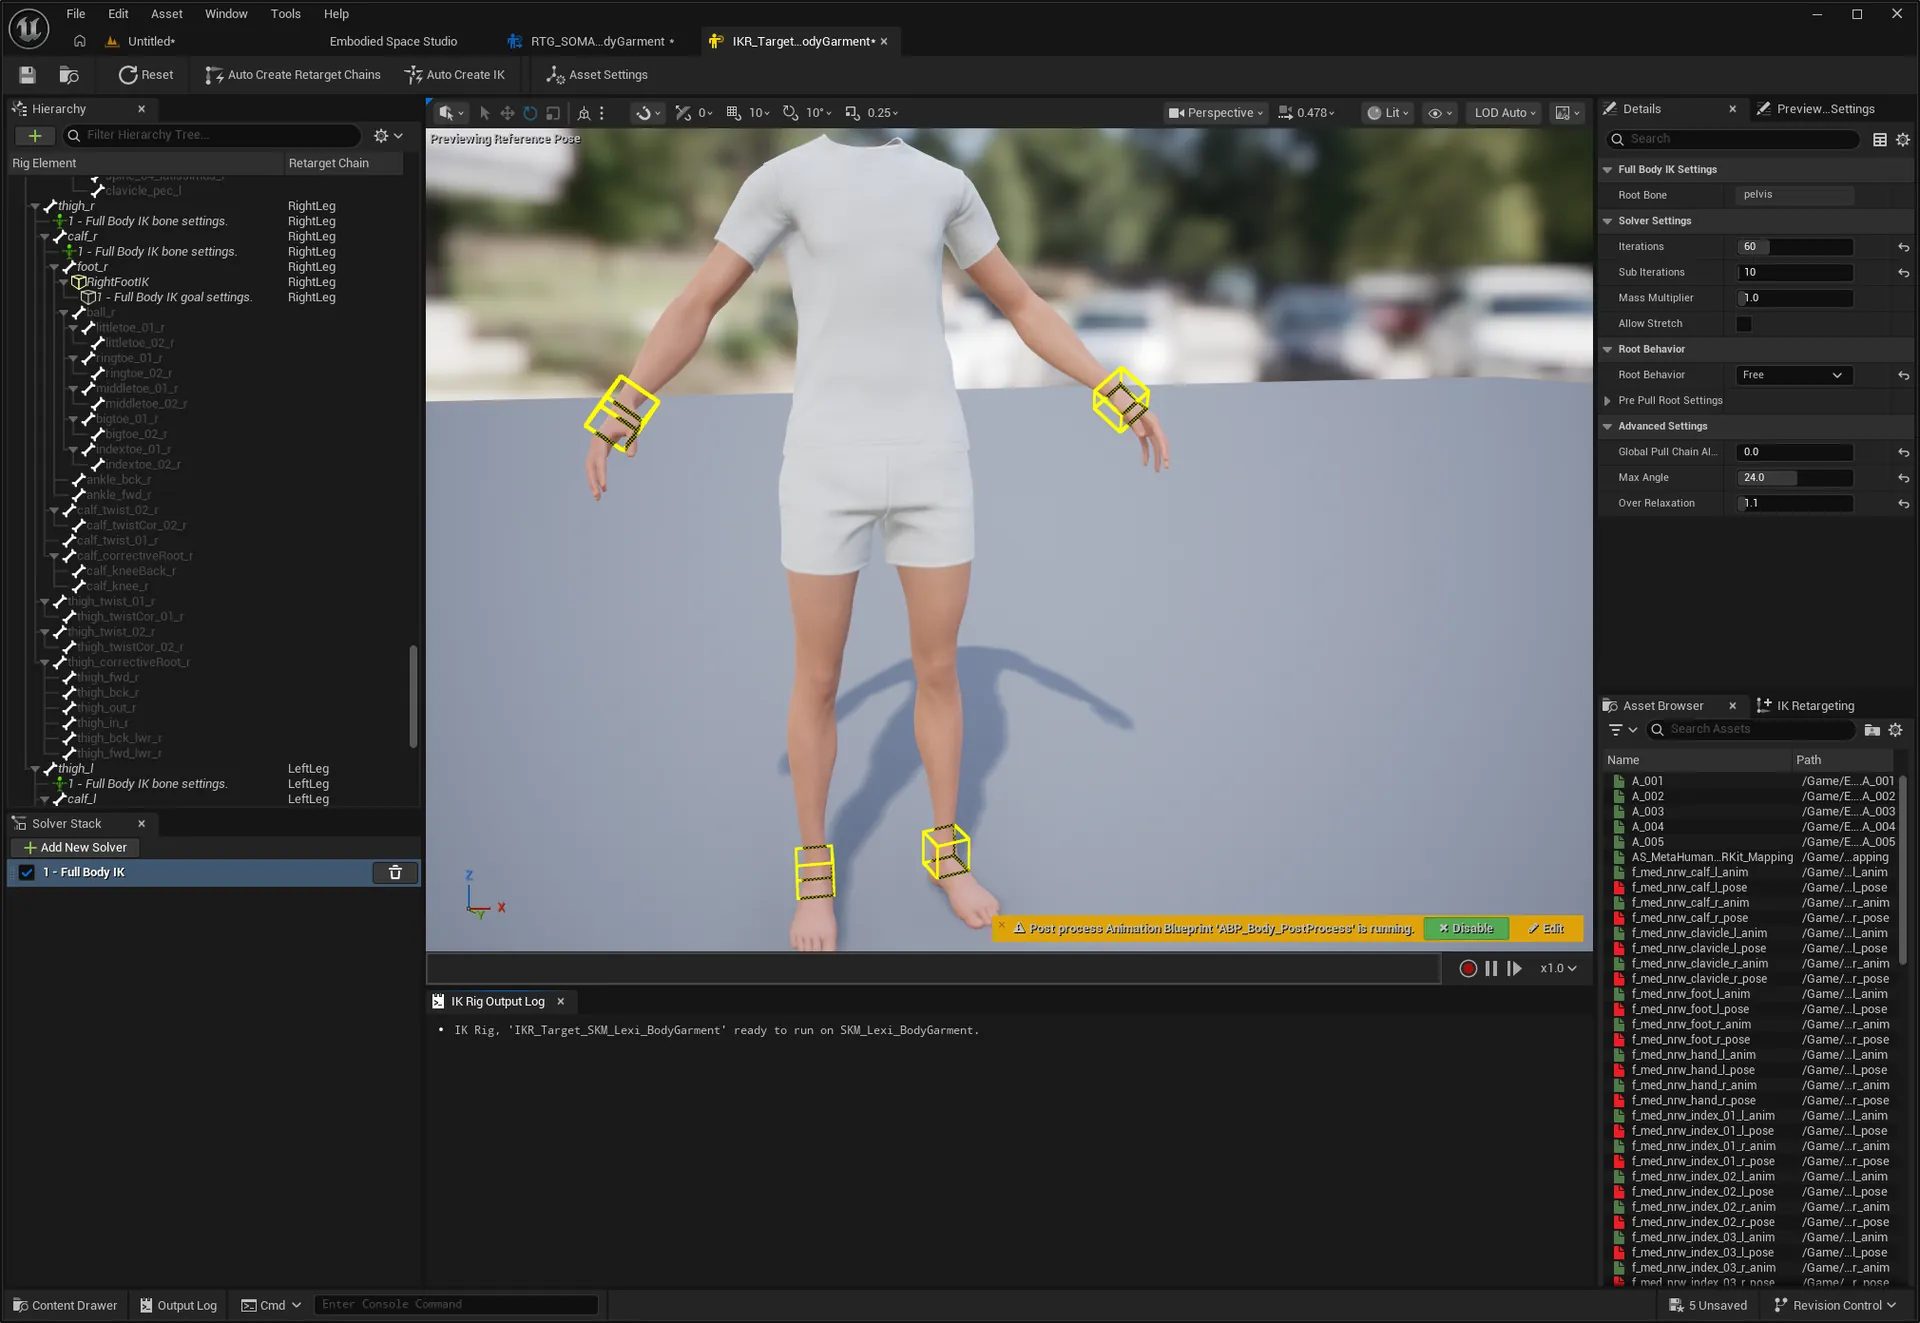Screen dimensions: 1920x1323
Task: Select the viewport Select mode arrow tool
Action: (x=485, y=113)
